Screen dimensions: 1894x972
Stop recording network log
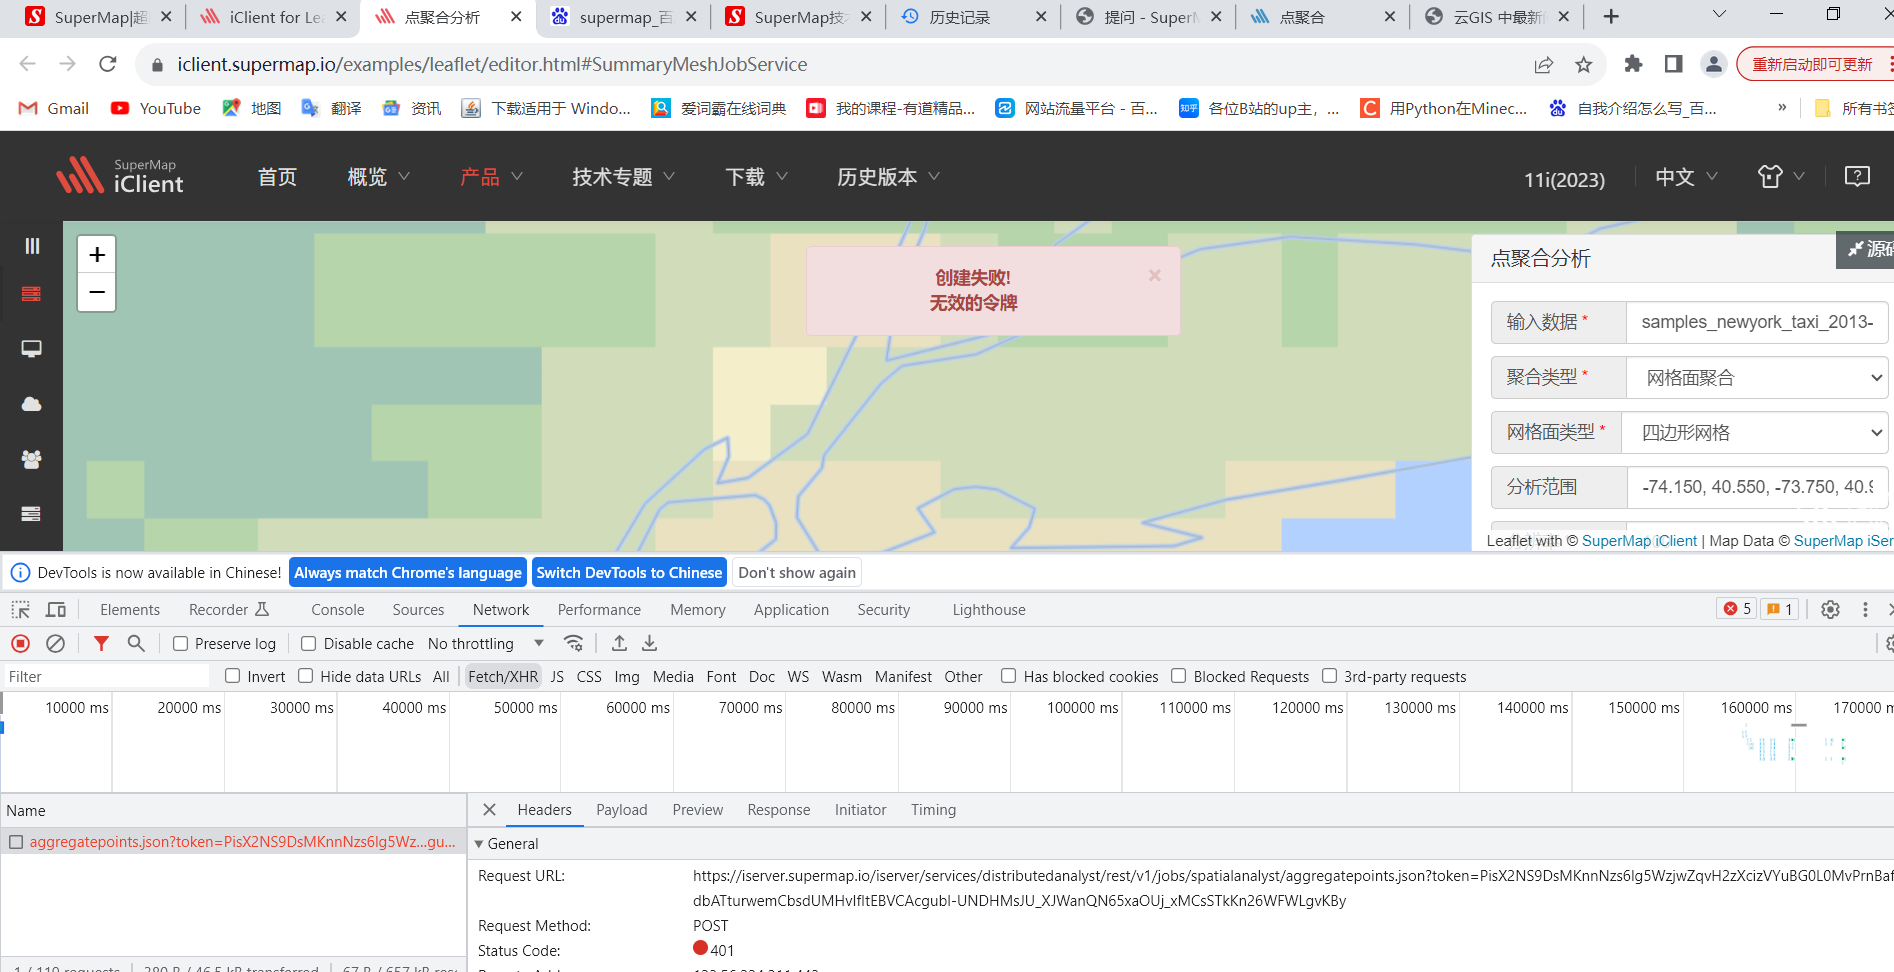click(x=20, y=643)
